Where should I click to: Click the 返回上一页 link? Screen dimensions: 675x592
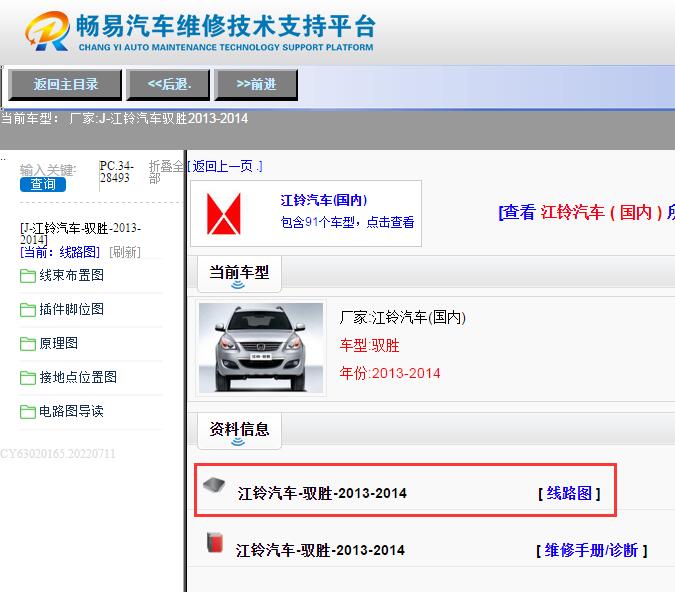click(224, 166)
